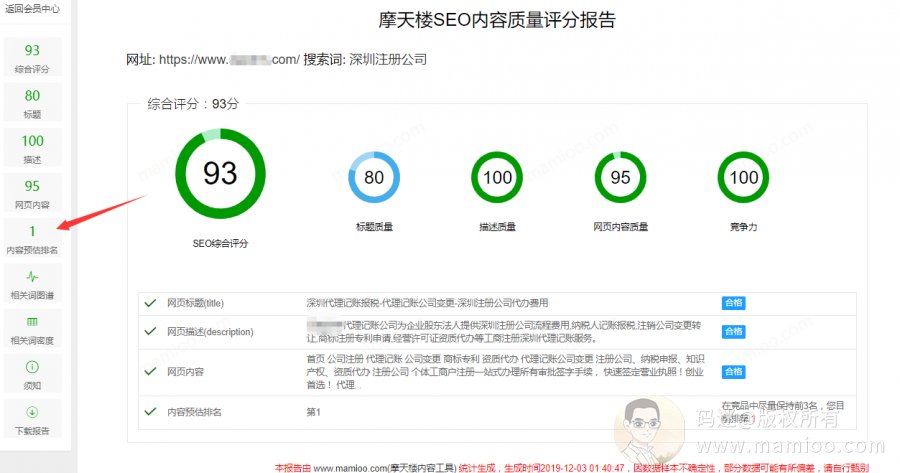Click 合格 badge in 网页标题 row
This screenshot has height=473, width=900.
coord(733,303)
